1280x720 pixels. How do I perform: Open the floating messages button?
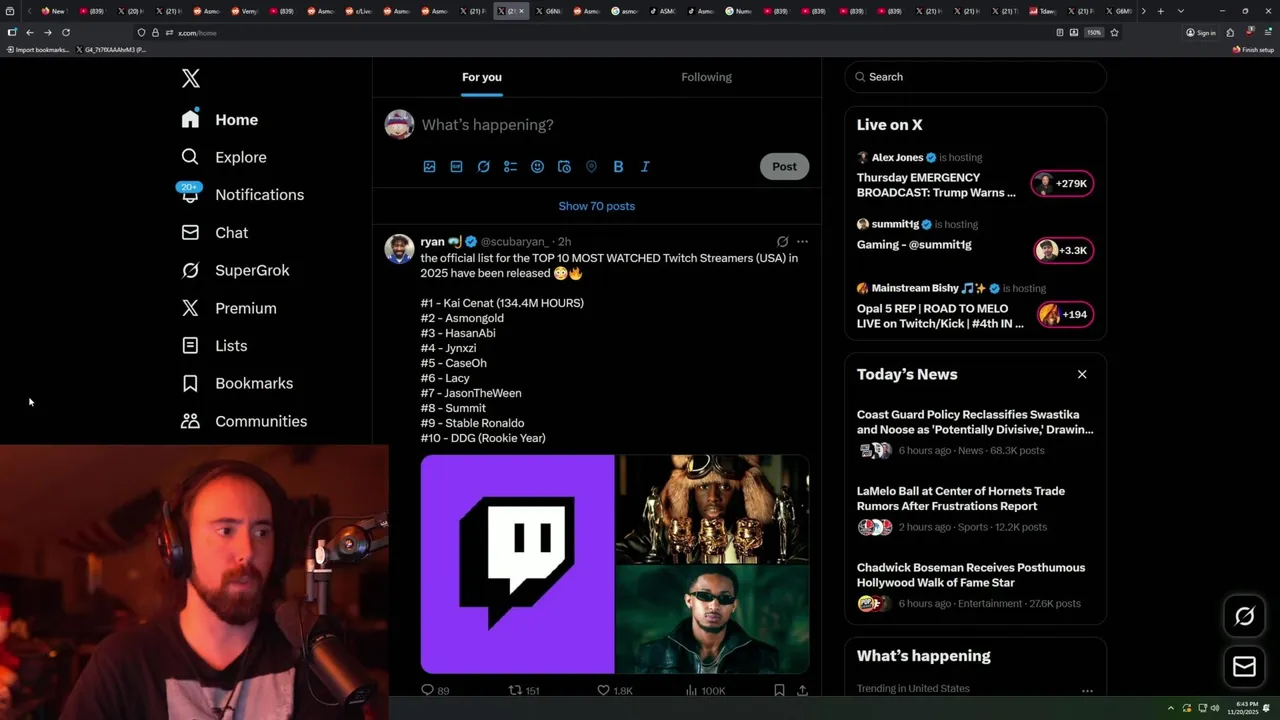[1244, 667]
